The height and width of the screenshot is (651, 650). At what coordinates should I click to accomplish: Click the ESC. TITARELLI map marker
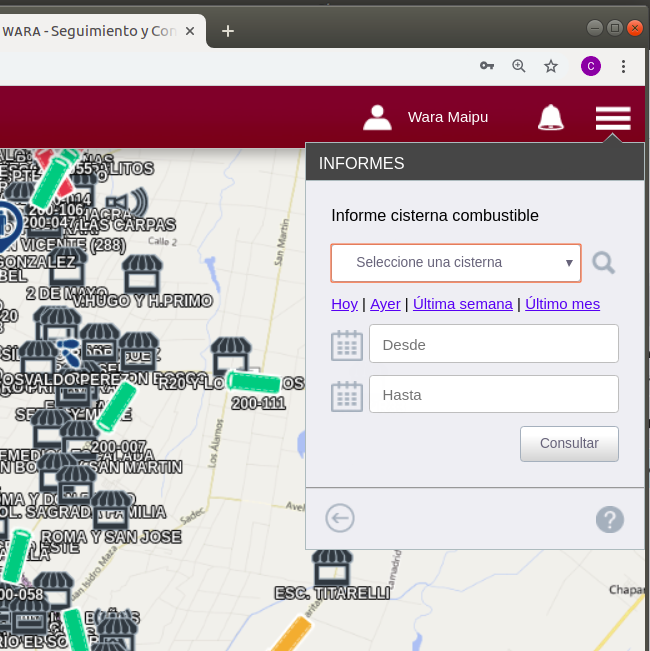tap(332, 569)
